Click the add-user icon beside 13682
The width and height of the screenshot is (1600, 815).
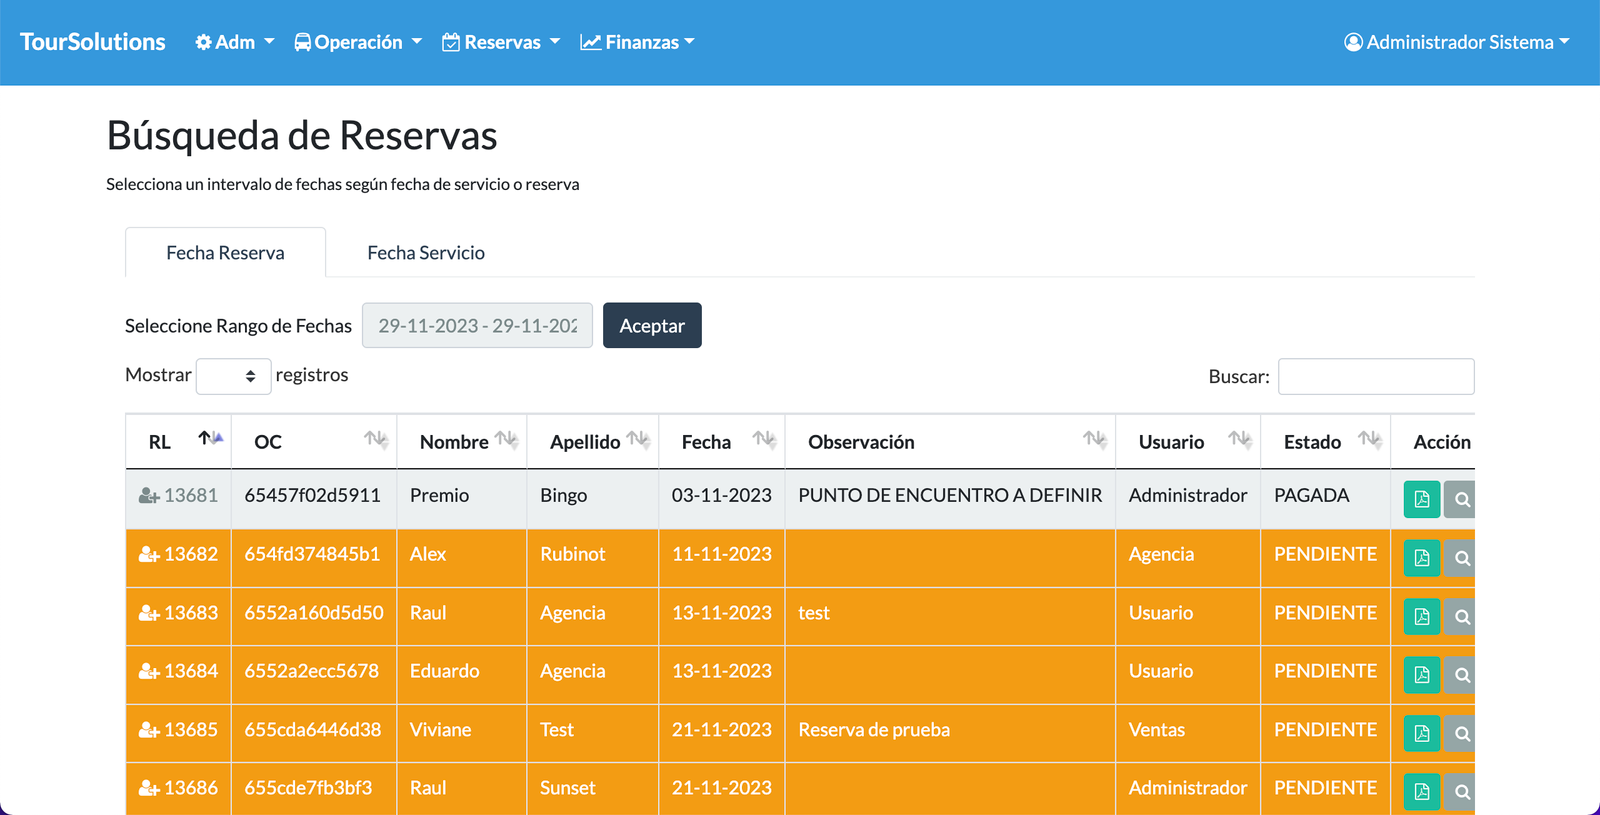point(149,555)
